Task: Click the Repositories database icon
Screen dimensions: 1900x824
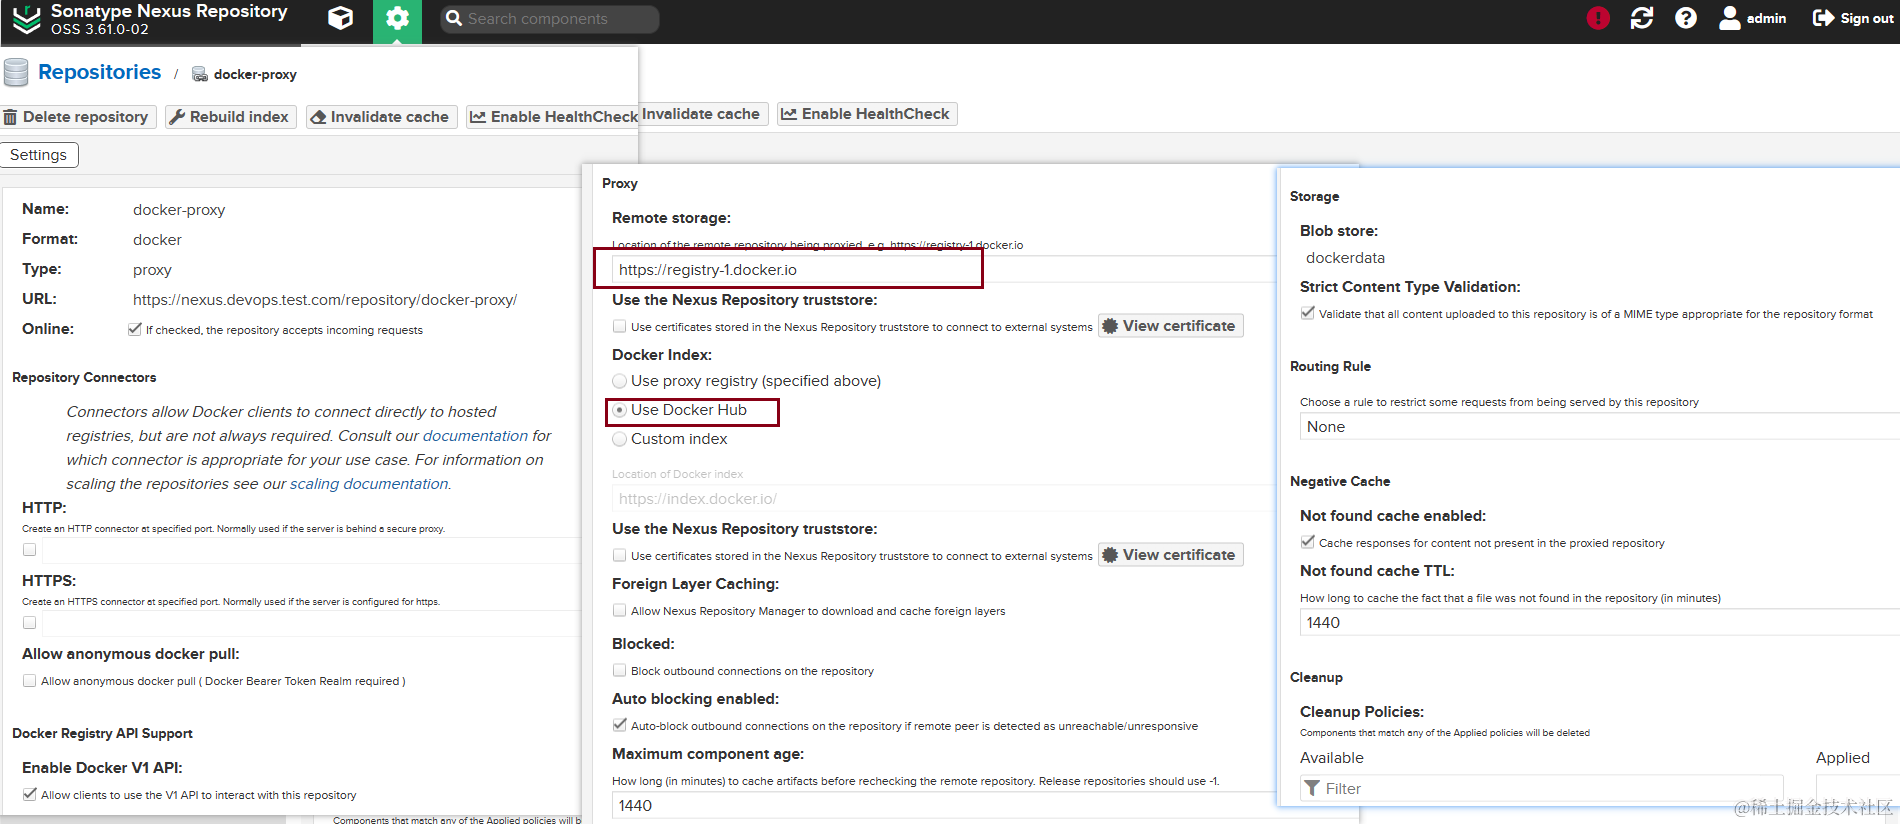Action: click(x=16, y=73)
